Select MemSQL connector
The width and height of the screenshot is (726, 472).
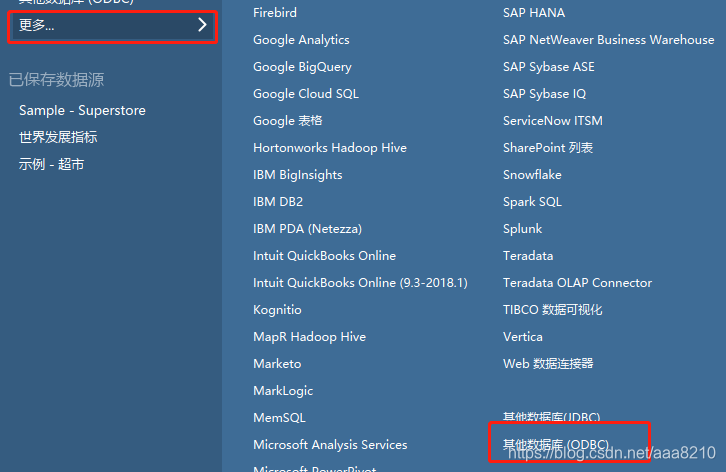click(280, 418)
